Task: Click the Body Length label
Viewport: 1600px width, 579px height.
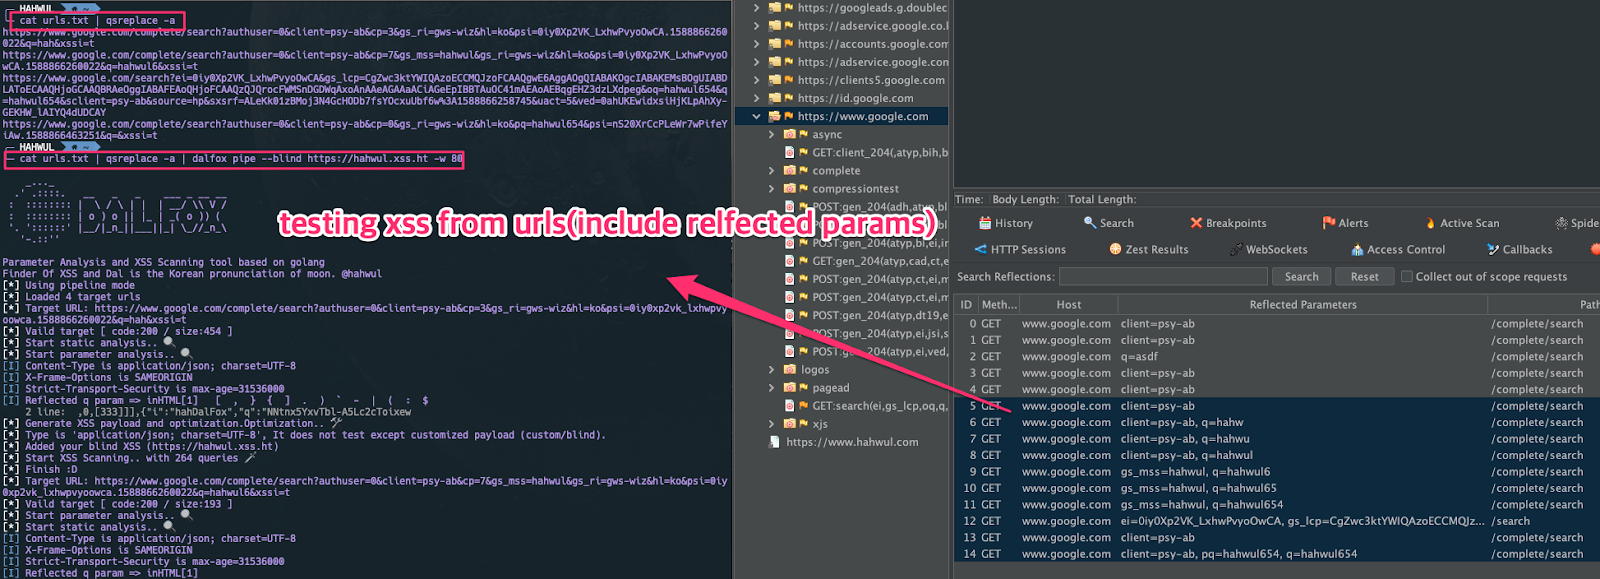Action: click(x=1025, y=199)
